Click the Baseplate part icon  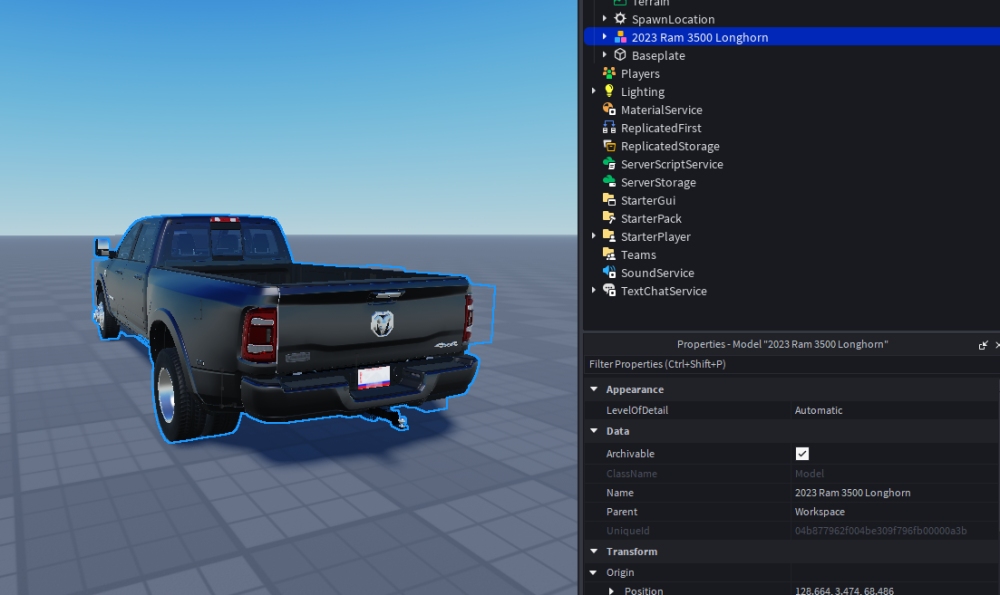pyautogui.click(x=620, y=55)
